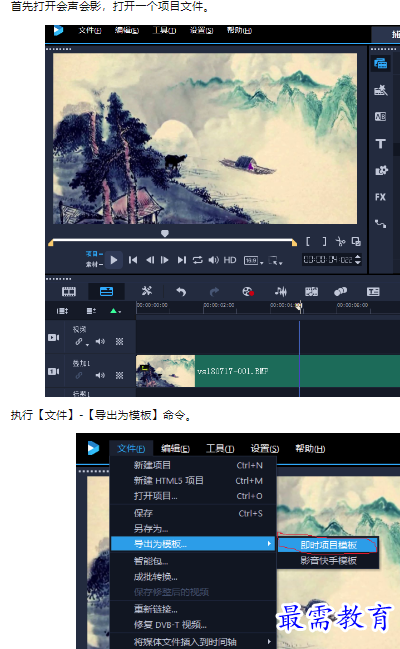
Task: Open the Graphic library icon below Title
Action: click(x=381, y=170)
